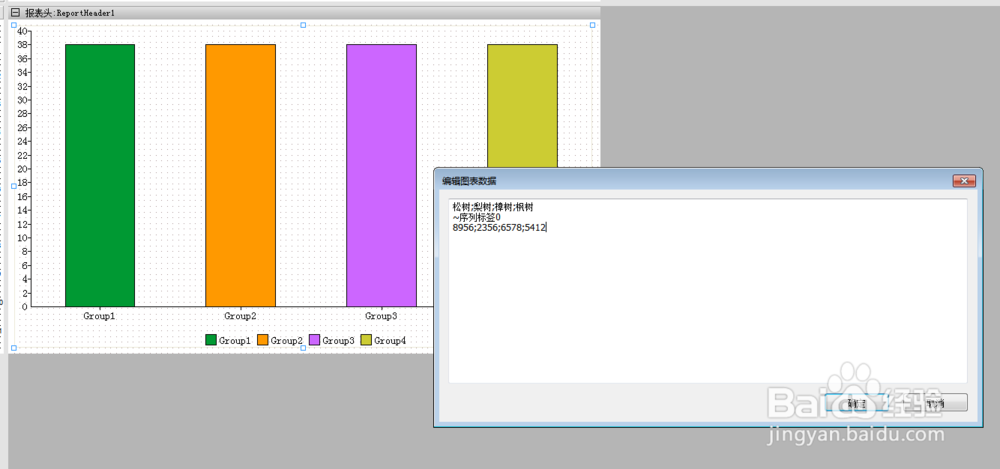Viewport: 1000px width, 469px height.
Task: Collapse the ReportHeader1 section
Action: pyautogui.click(x=15, y=12)
